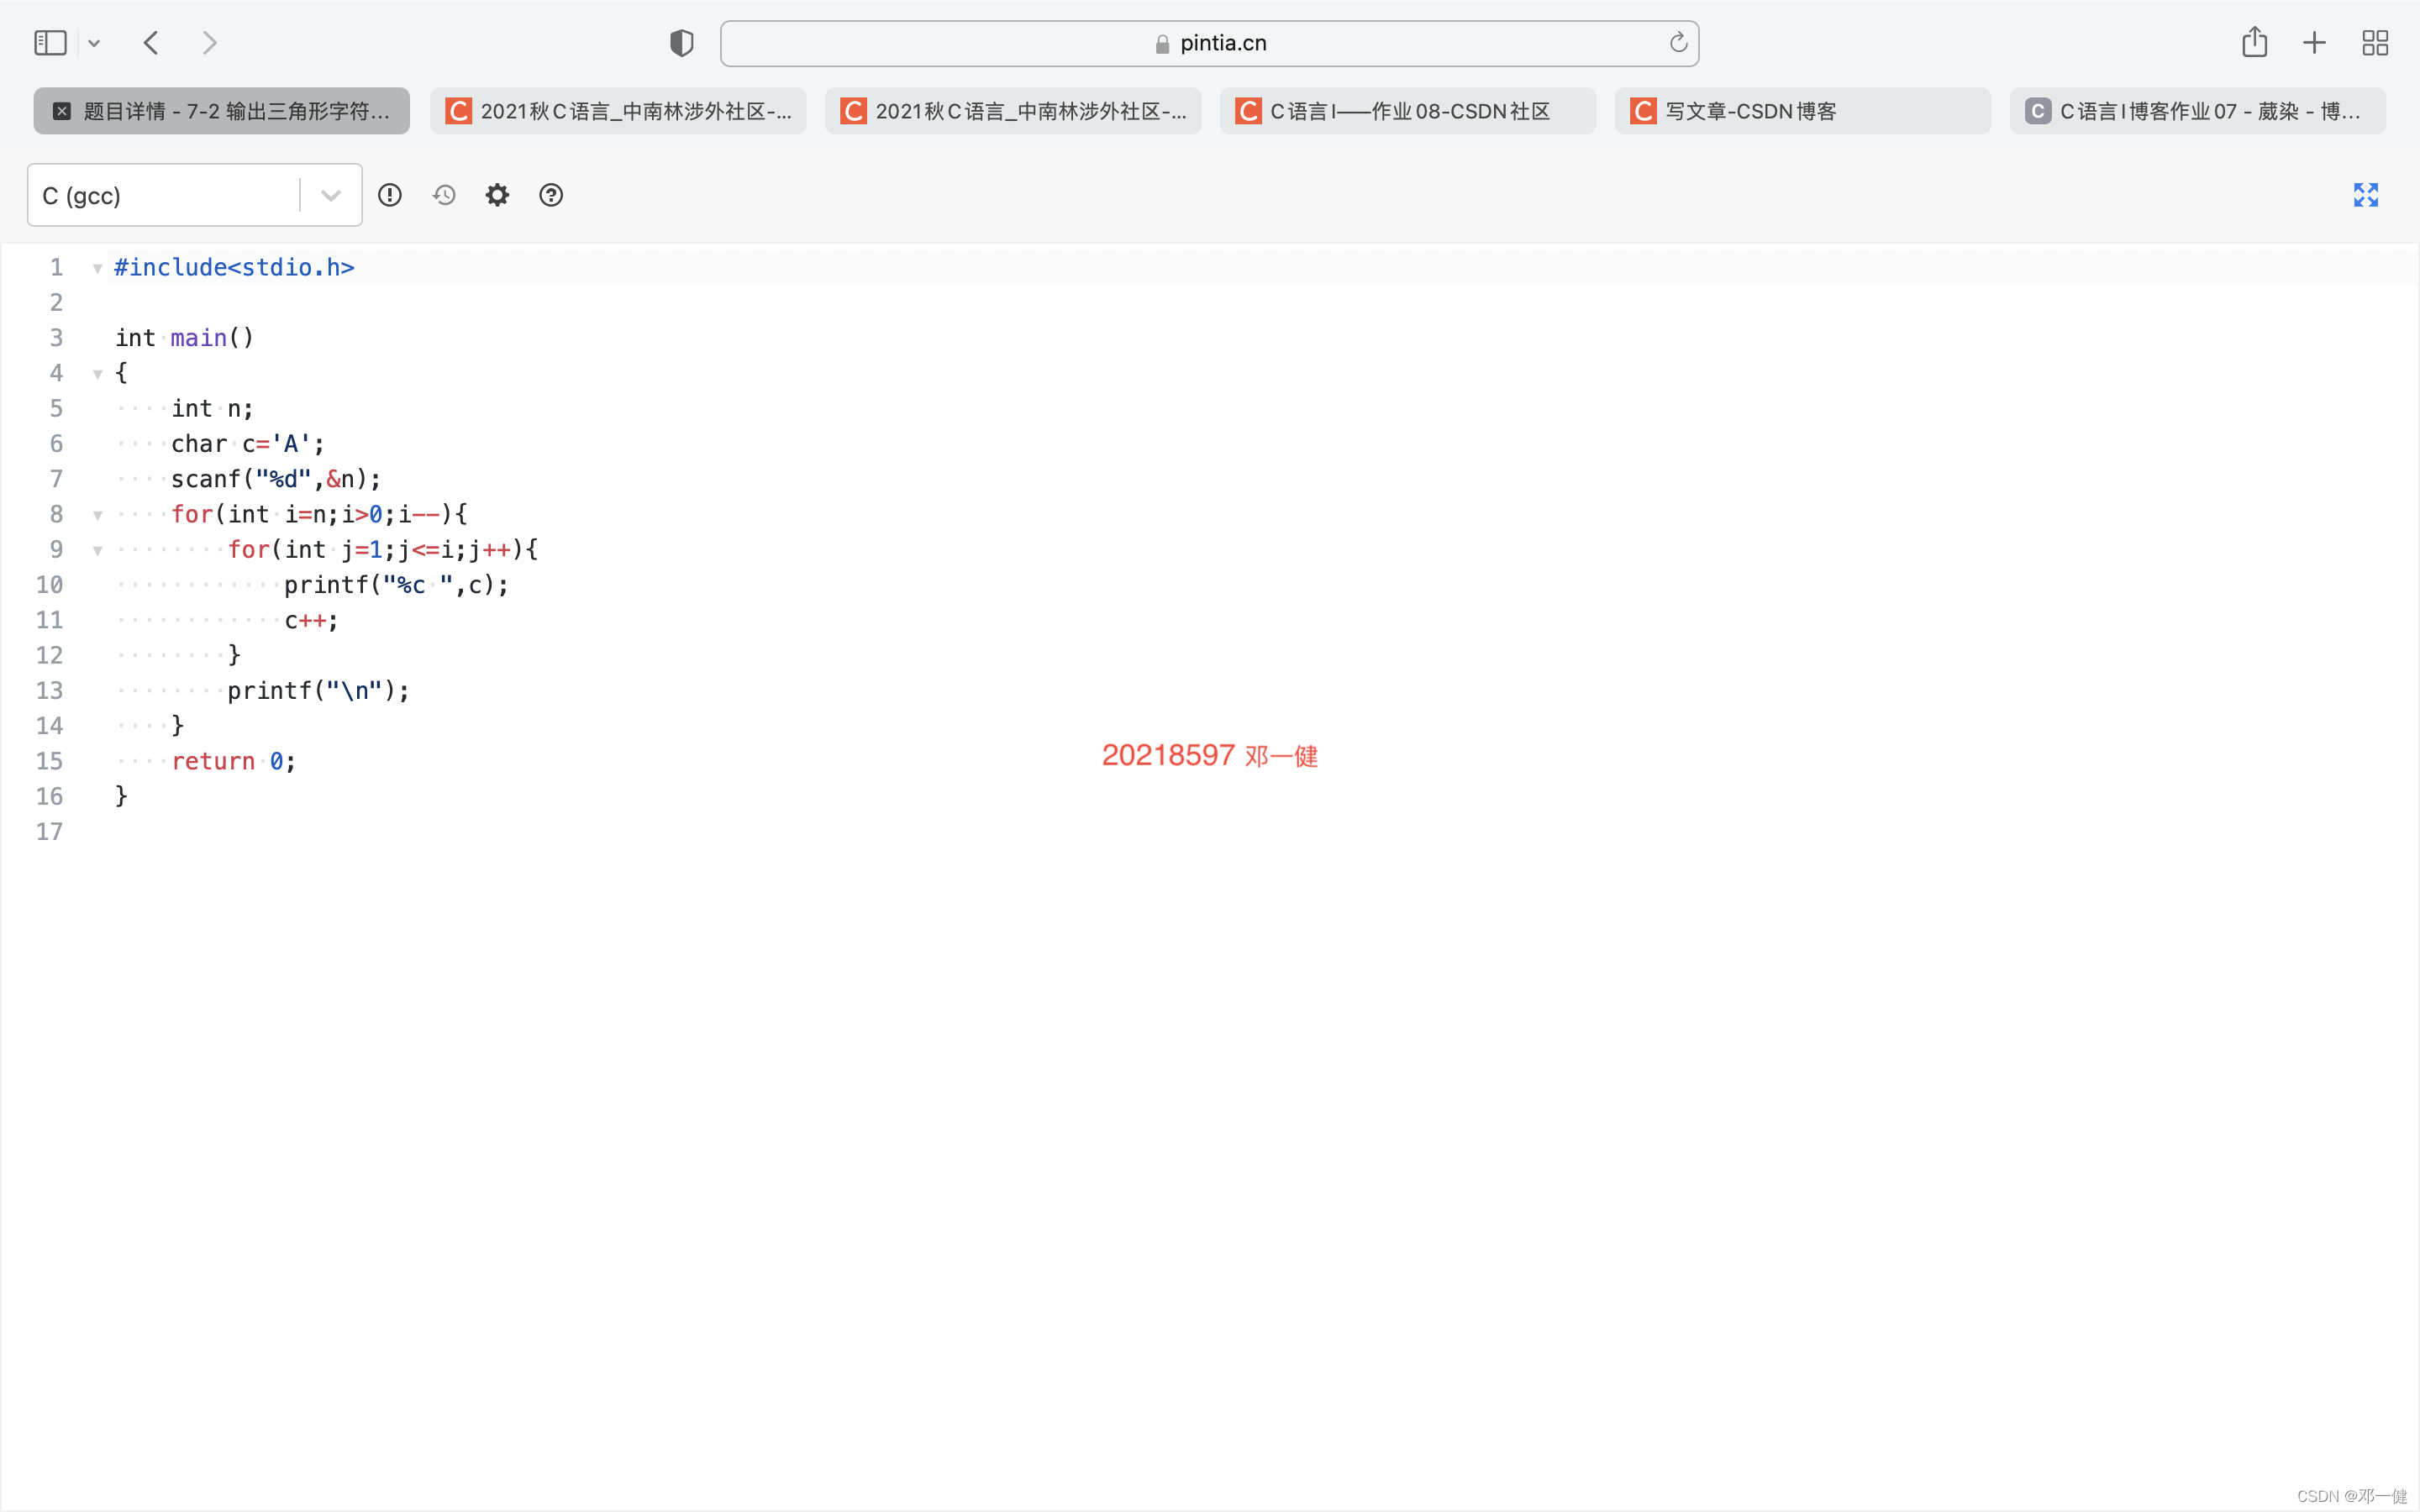Screen dimensions: 2420x1512
Task: Click on the char c='A'; line
Action: (248, 444)
